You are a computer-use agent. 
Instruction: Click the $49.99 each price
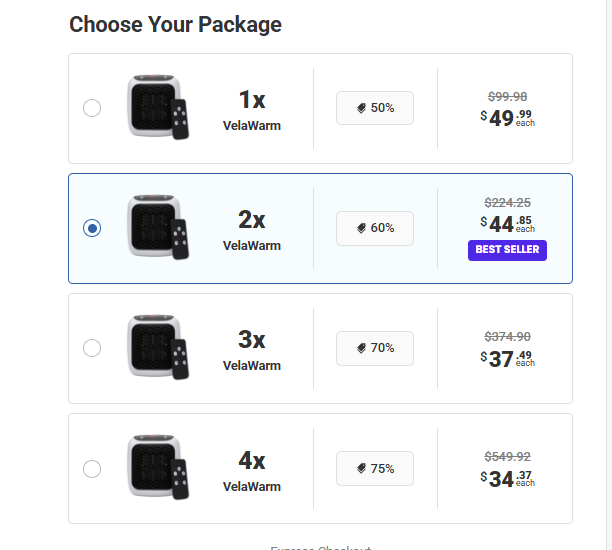pos(507,118)
